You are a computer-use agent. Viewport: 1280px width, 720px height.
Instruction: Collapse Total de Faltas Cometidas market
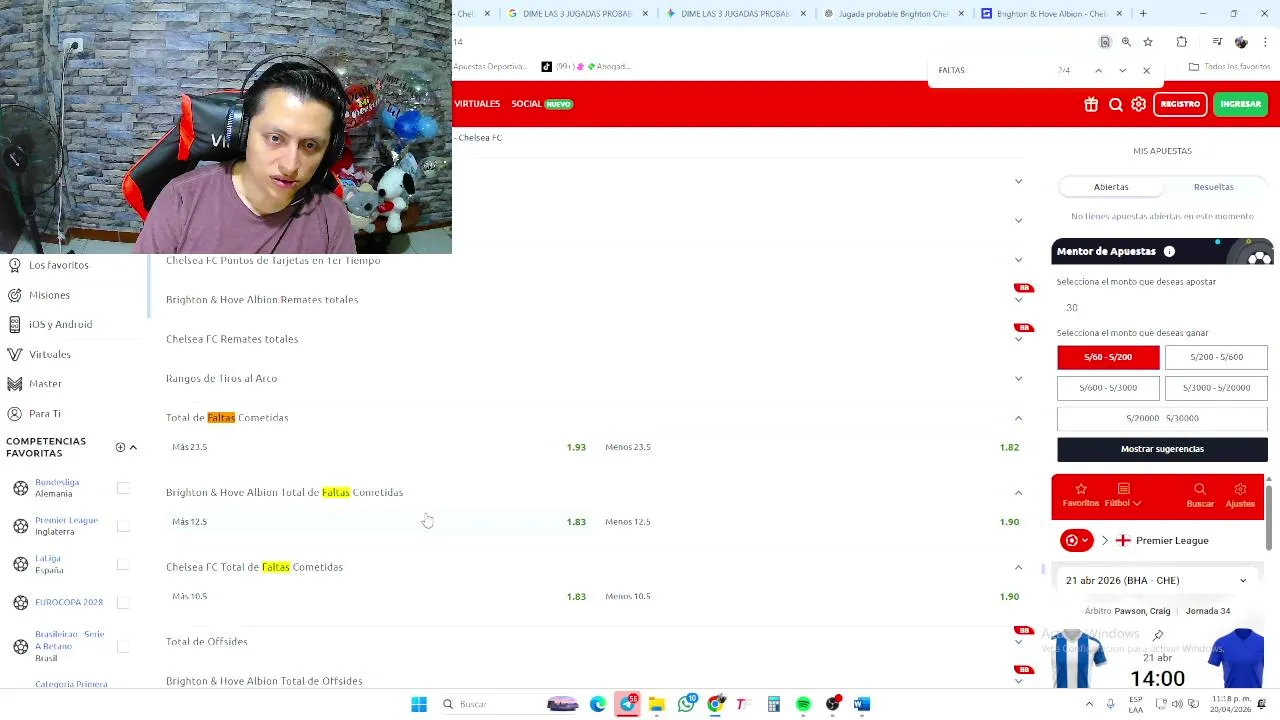click(1018, 418)
